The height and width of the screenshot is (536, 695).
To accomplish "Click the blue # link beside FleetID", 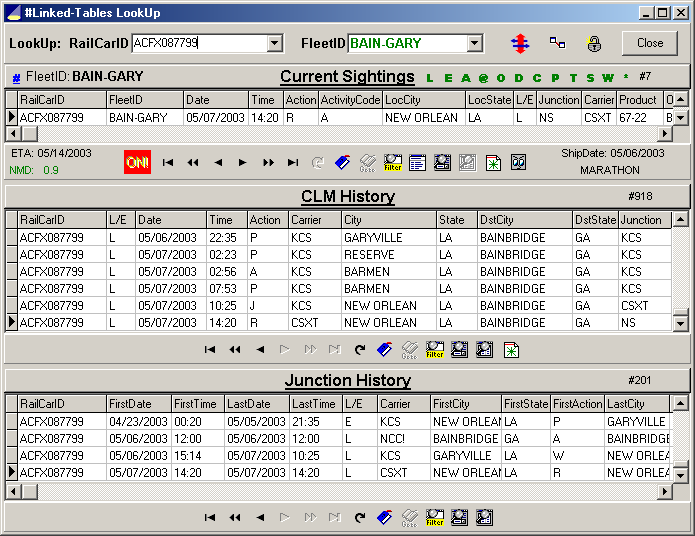I will [x=16, y=77].
